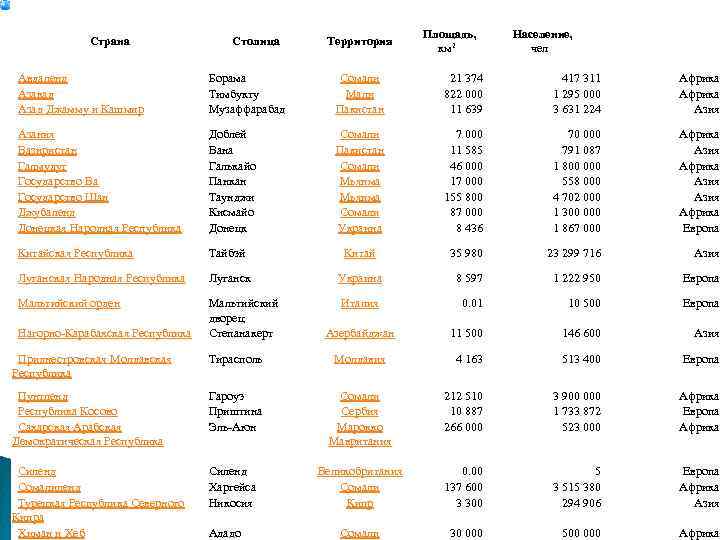Follow the Мавритания territory link
Viewport: 720px width, 540px height.
click(360, 441)
